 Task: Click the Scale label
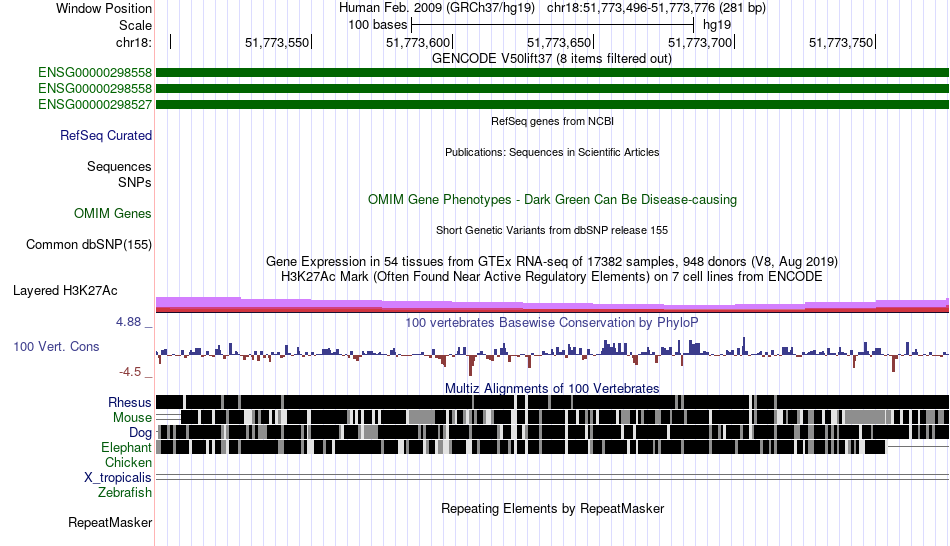click(x=136, y=25)
